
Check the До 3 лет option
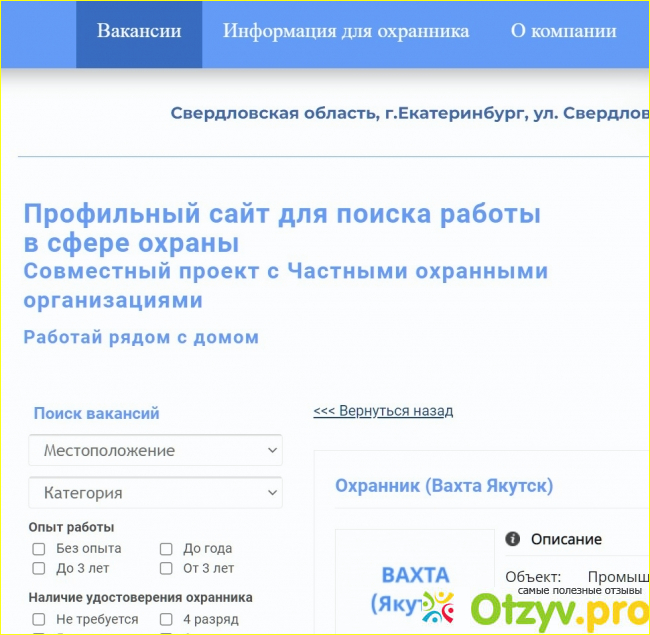pos(39,569)
